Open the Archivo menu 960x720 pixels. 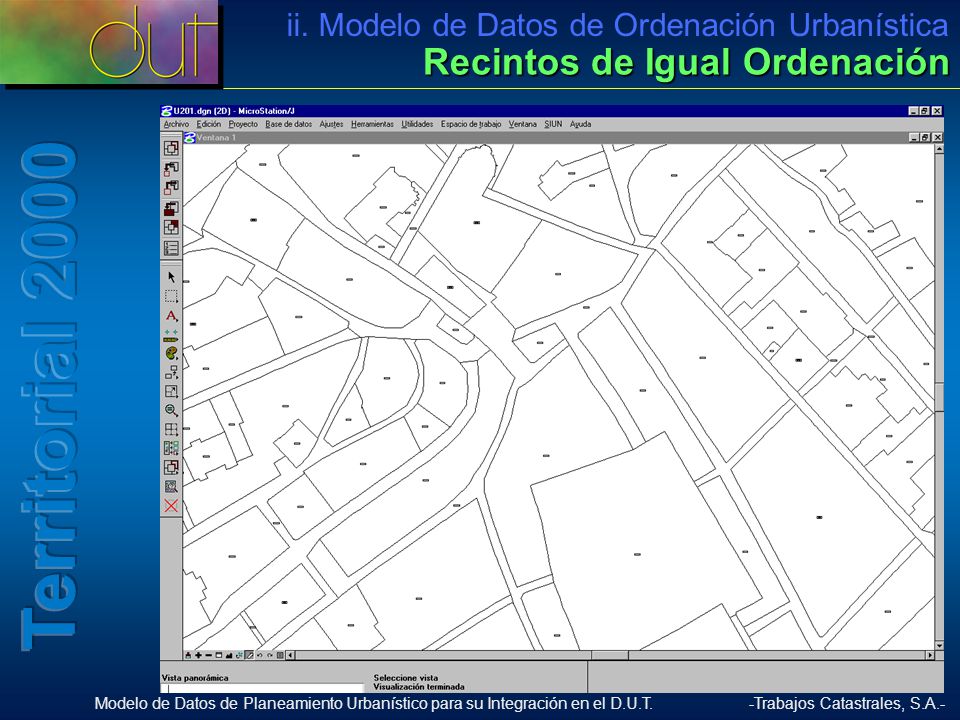click(176, 124)
